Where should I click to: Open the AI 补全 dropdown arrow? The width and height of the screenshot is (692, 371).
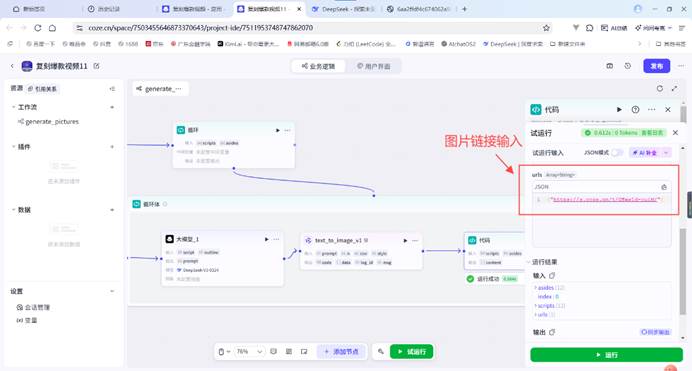[666, 153]
